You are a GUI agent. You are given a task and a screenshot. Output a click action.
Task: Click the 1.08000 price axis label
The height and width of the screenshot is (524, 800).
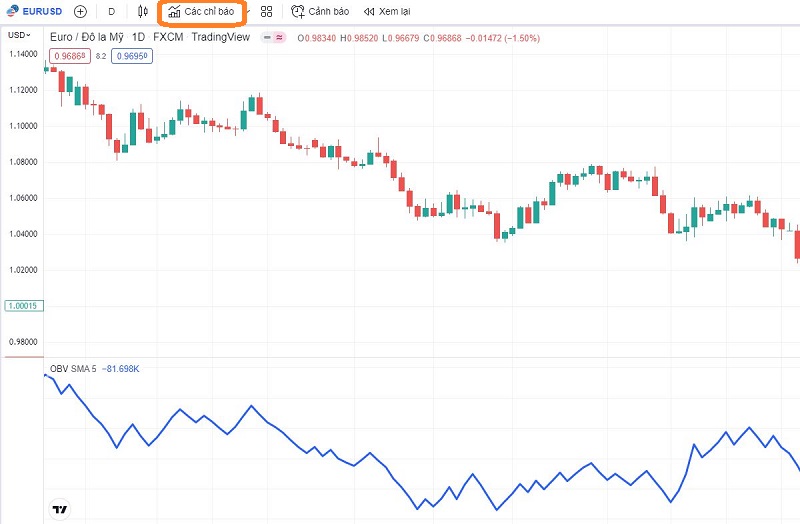coord(23,162)
